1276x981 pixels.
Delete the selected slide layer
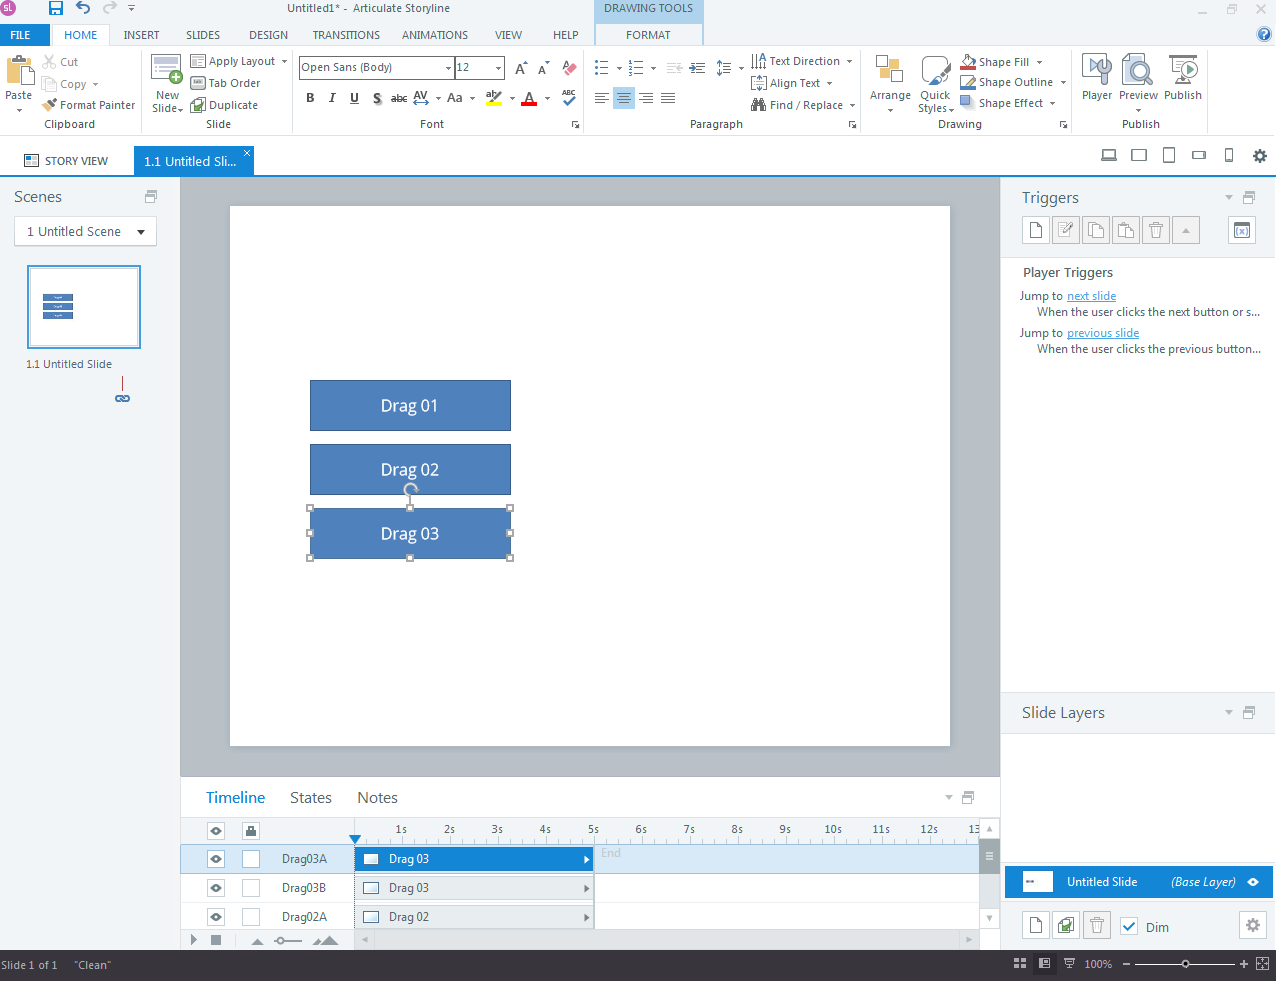coord(1097,926)
